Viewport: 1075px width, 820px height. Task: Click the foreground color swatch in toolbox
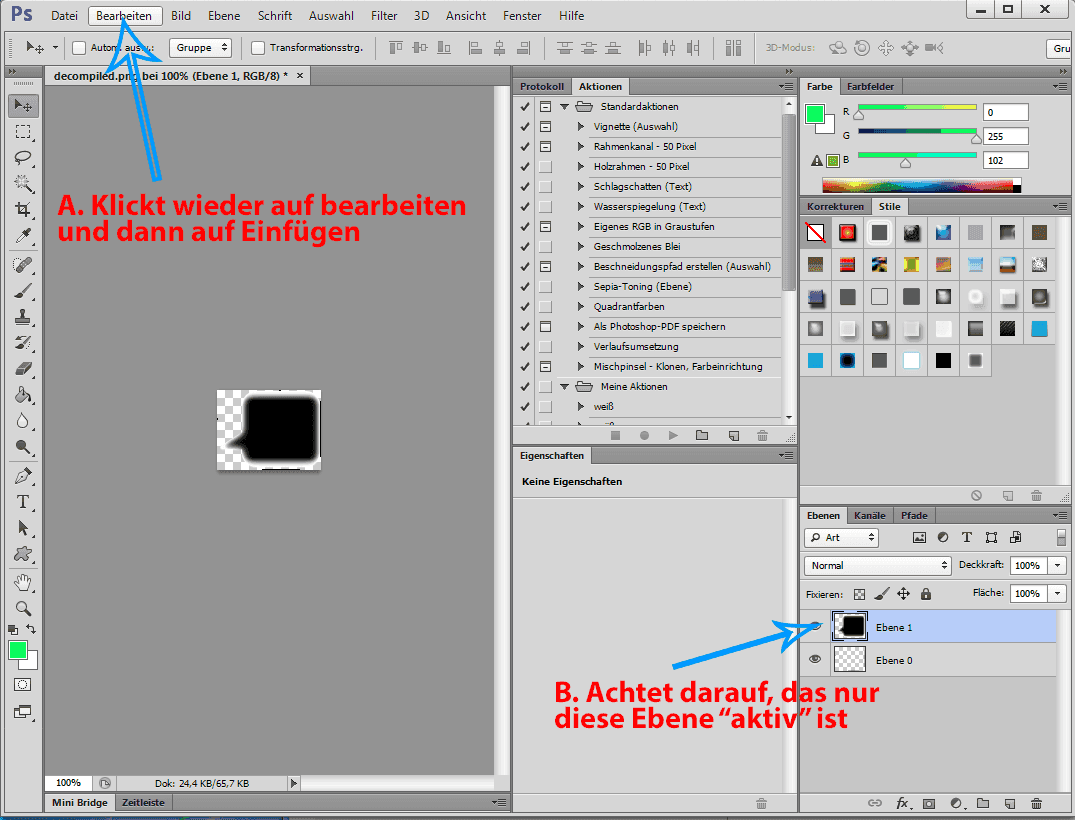pyautogui.click(x=18, y=650)
